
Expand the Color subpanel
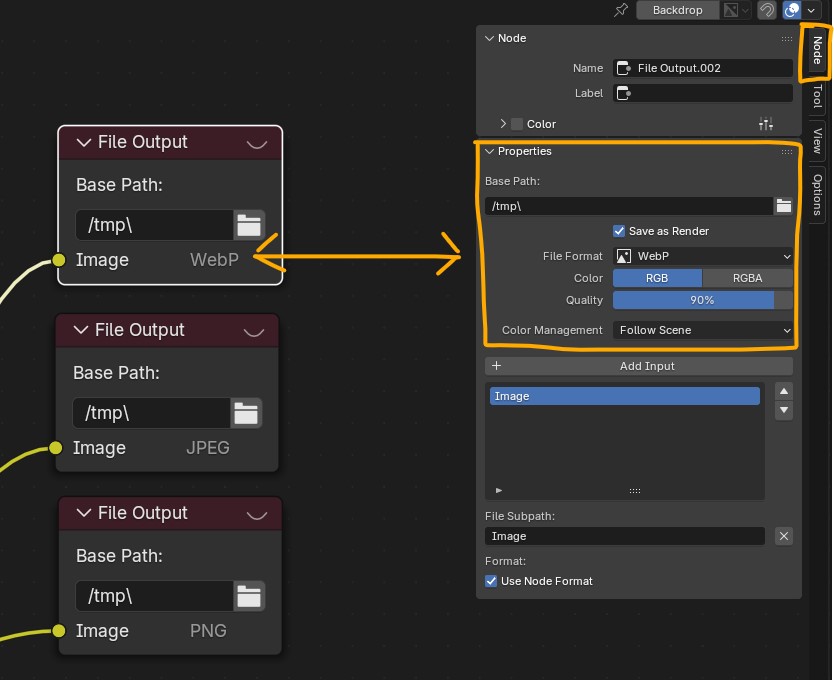503,124
